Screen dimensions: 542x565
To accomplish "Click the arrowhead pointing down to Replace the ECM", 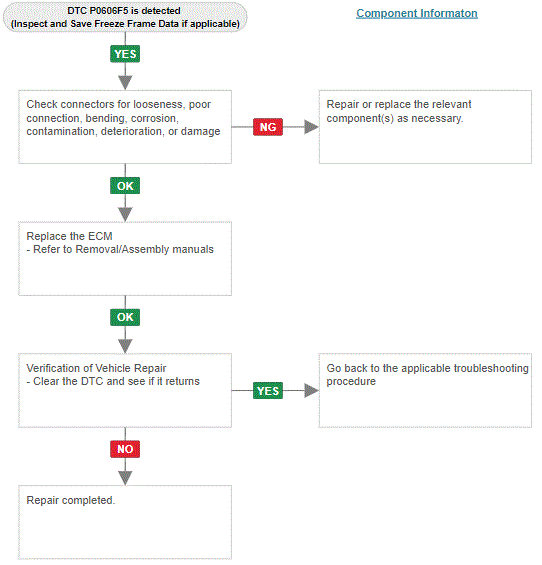I will click(125, 214).
